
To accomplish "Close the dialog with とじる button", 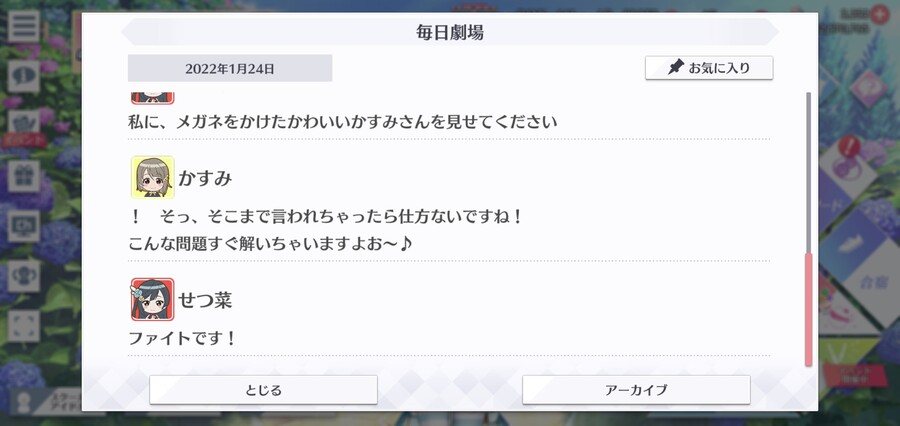I will [263, 390].
